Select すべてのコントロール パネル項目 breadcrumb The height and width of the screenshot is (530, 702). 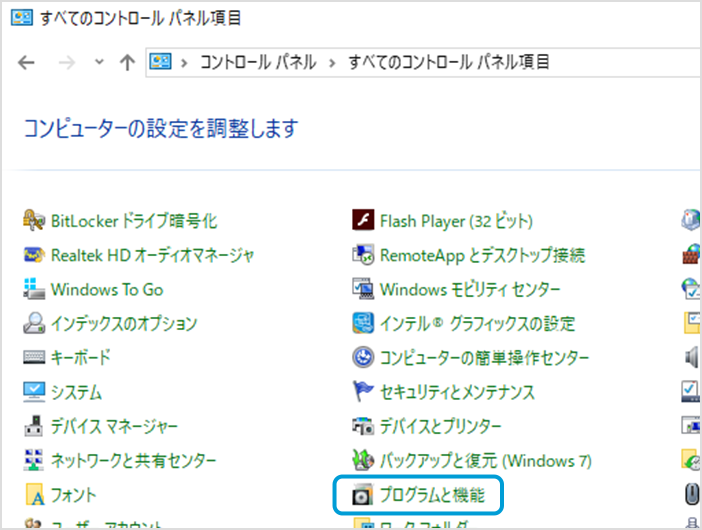click(449, 62)
